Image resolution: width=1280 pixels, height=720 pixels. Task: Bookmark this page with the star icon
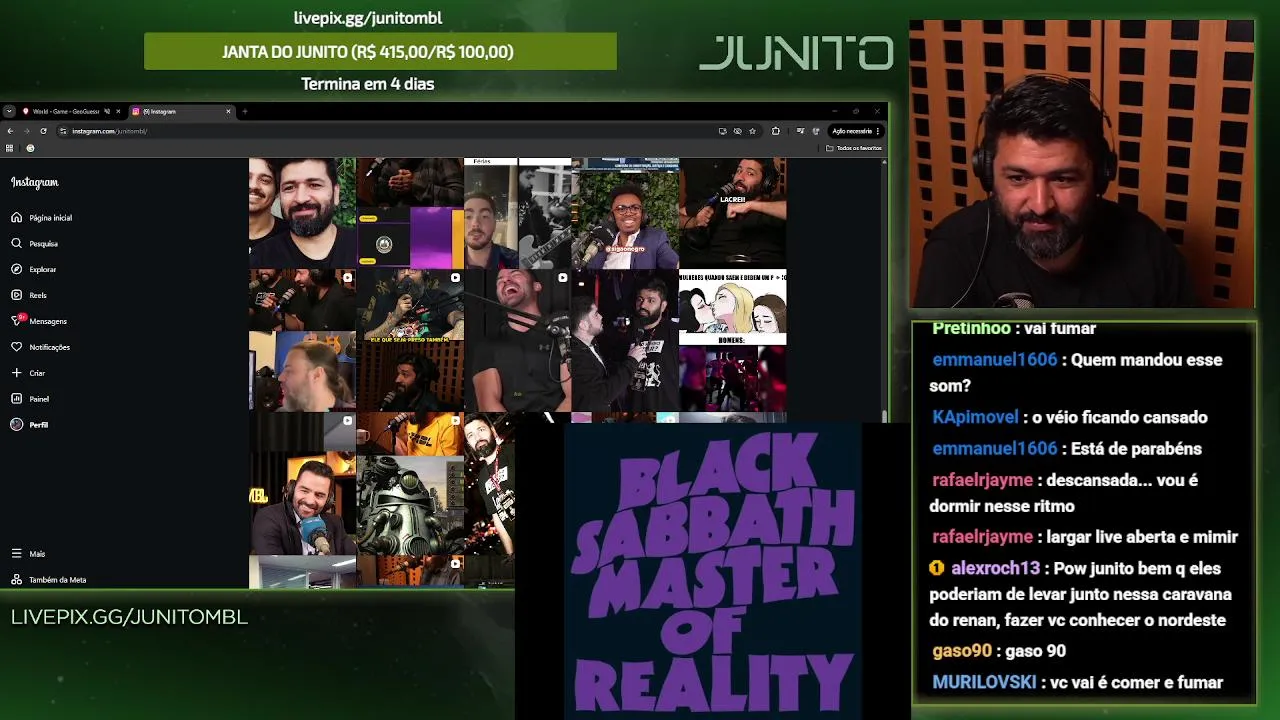752,131
